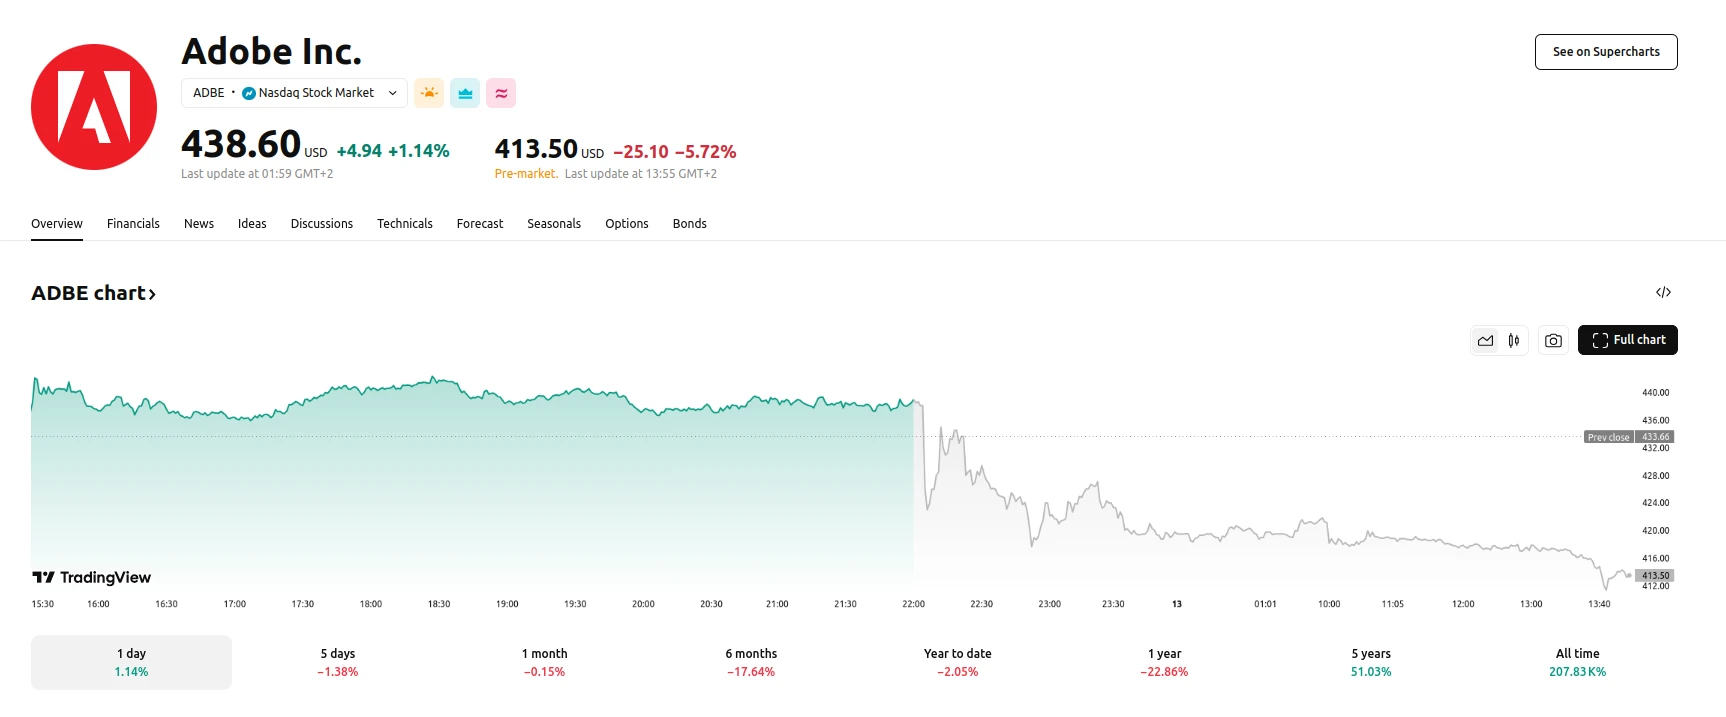Click the TradingView logo on chart
The width and height of the screenshot is (1726, 717).
coord(92,577)
